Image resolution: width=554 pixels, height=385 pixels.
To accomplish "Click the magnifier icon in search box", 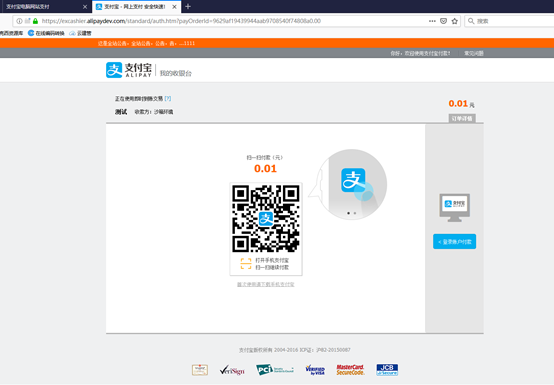I will point(471,21).
